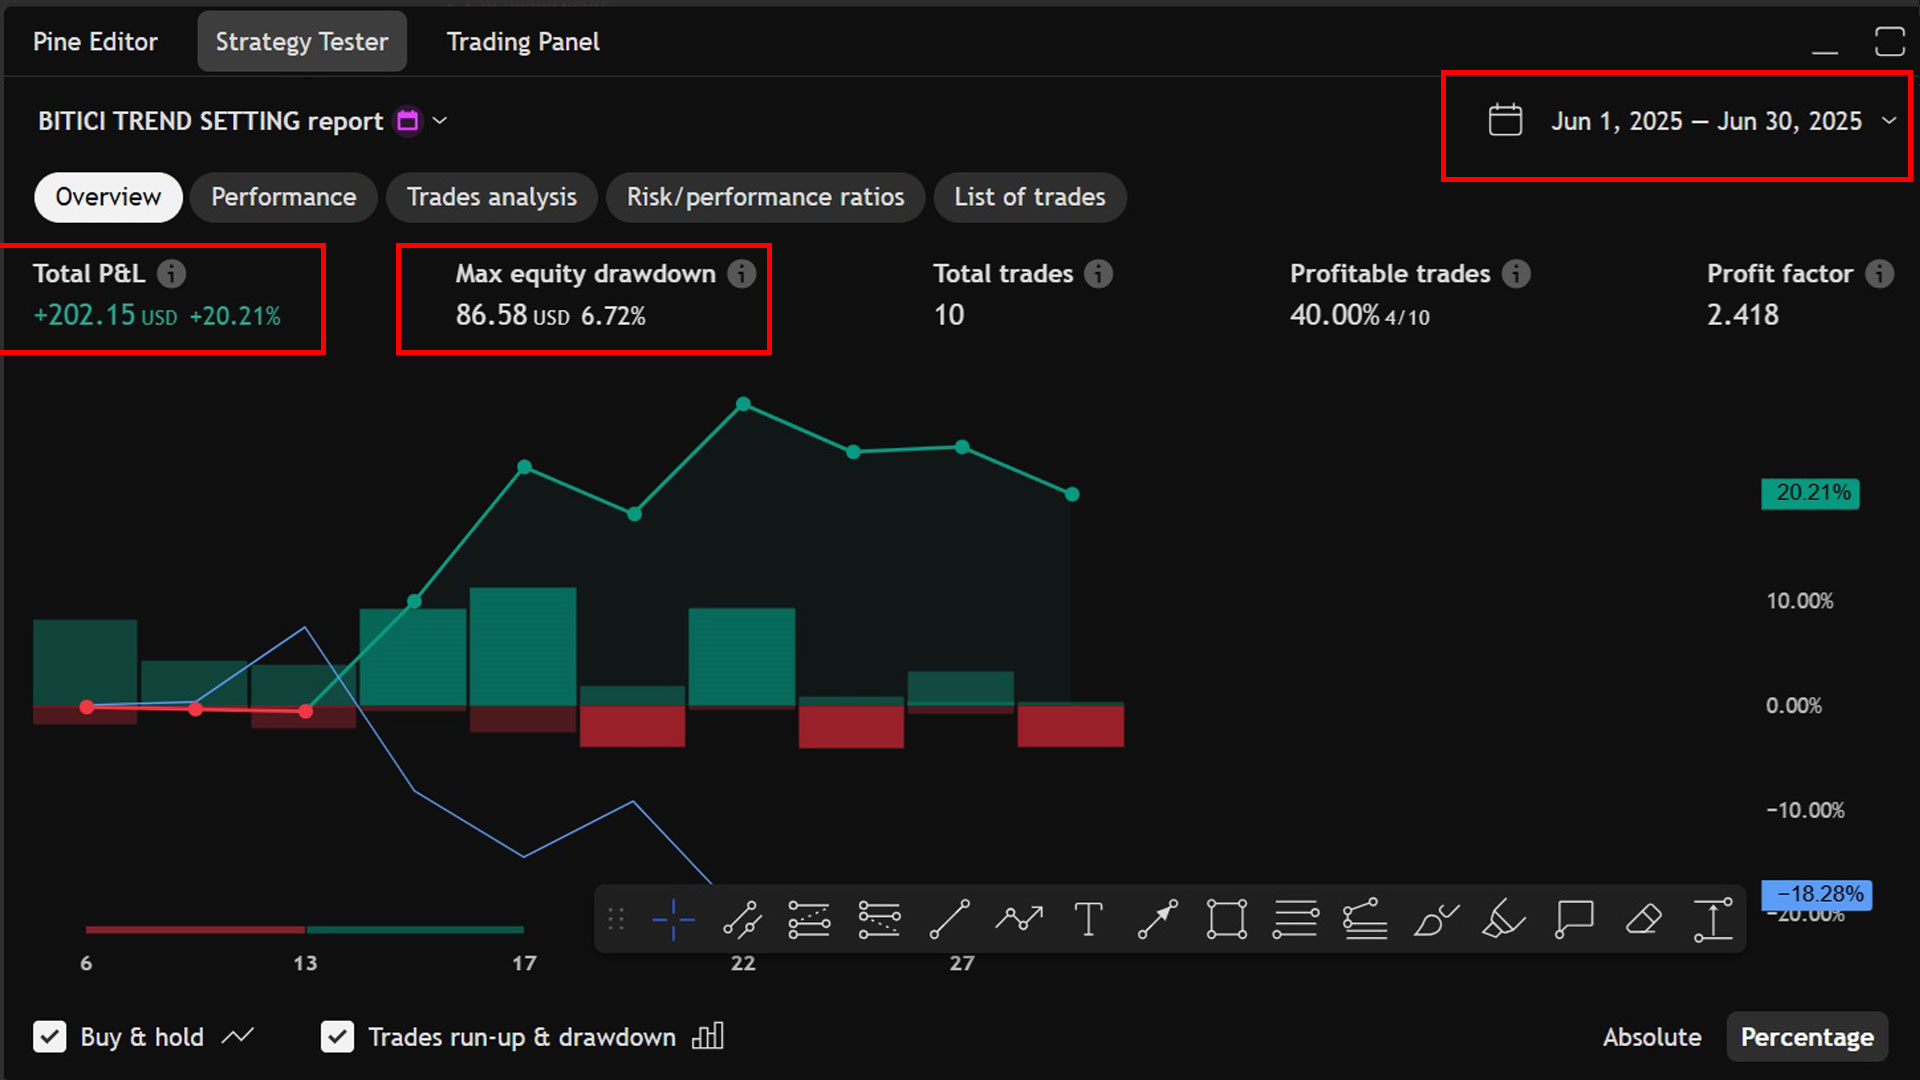Viewport: 1920px width, 1080px height.
Task: Select the Arrow Marker tool
Action: point(1157,918)
